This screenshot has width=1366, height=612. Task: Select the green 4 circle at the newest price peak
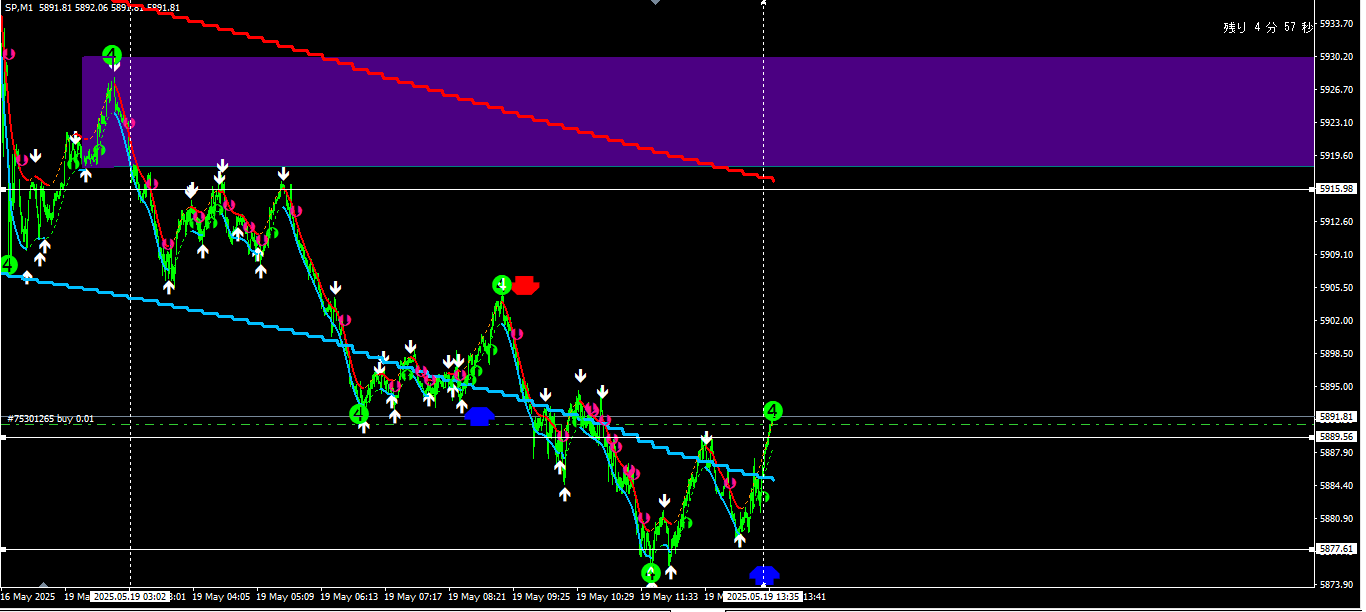pos(773,410)
